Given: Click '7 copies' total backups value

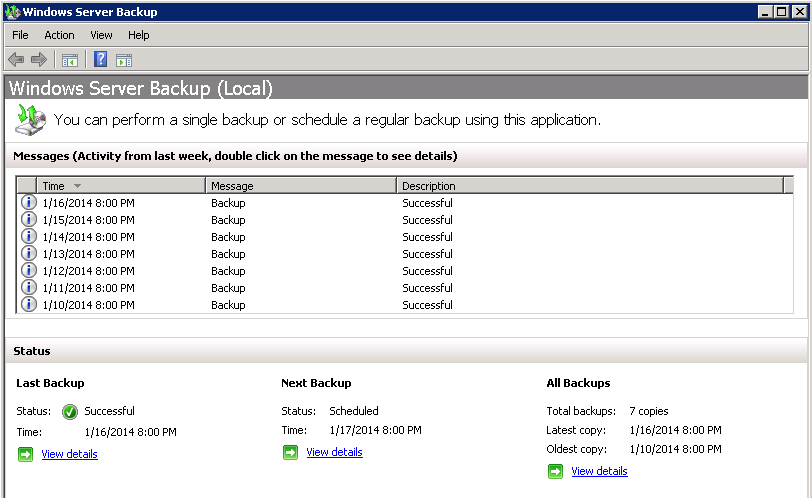Looking at the screenshot, I should tap(649, 411).
